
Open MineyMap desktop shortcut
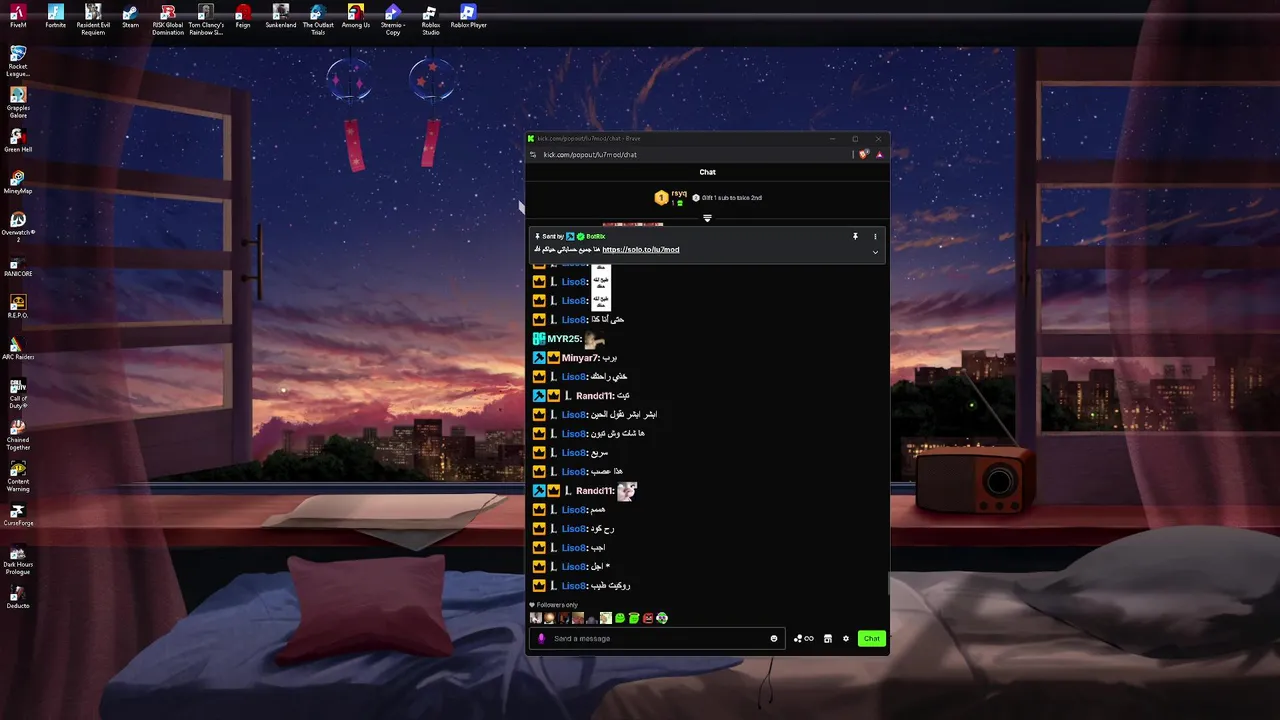click(x=18, y=182)
